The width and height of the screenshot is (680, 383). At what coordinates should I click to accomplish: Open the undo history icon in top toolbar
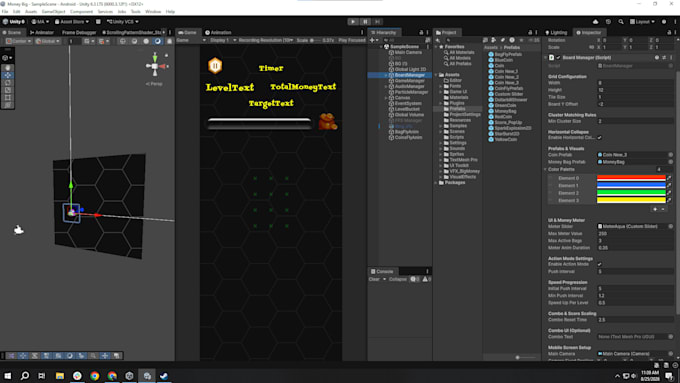point(608,22)
